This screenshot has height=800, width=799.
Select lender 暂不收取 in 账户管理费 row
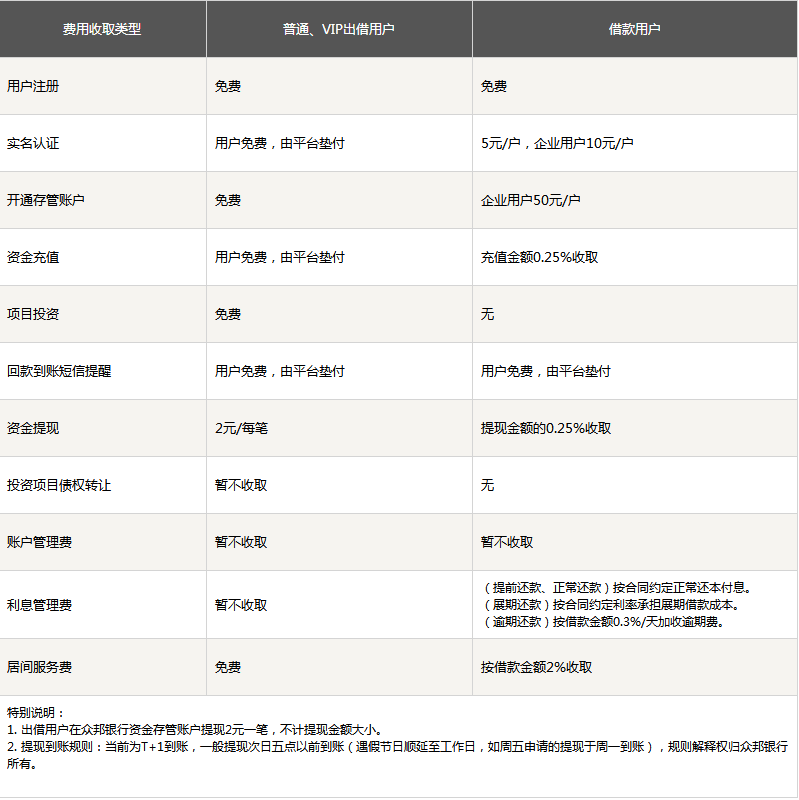coord(241,542)
